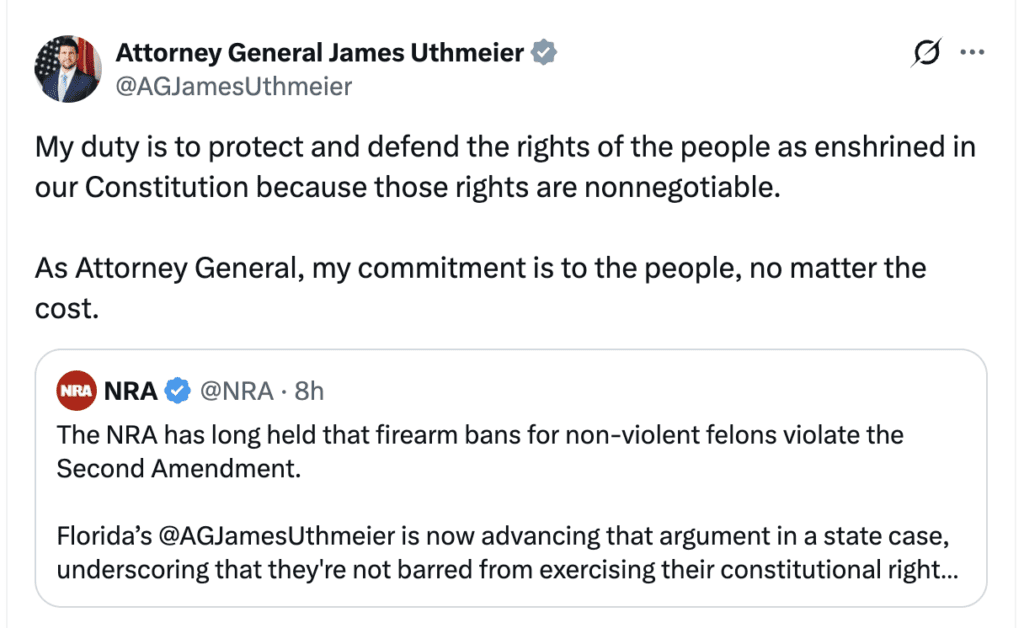The height and width of the screenshot is (628, 1024).
Task: Click the NRA account name in quote
Action: click(x=131, y=391)
